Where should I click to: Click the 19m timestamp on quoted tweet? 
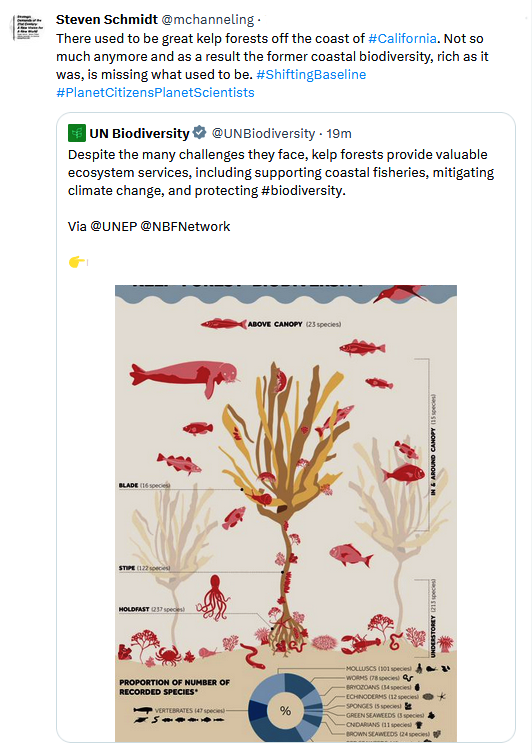pos(339,134)
